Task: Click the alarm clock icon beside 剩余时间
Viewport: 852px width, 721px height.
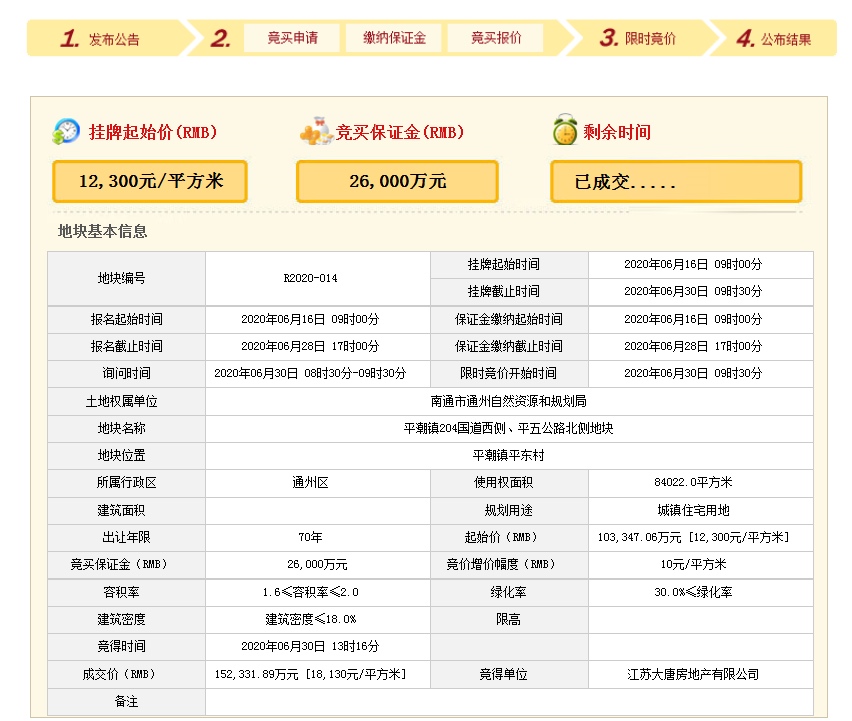Action: [x=565, y=132]
